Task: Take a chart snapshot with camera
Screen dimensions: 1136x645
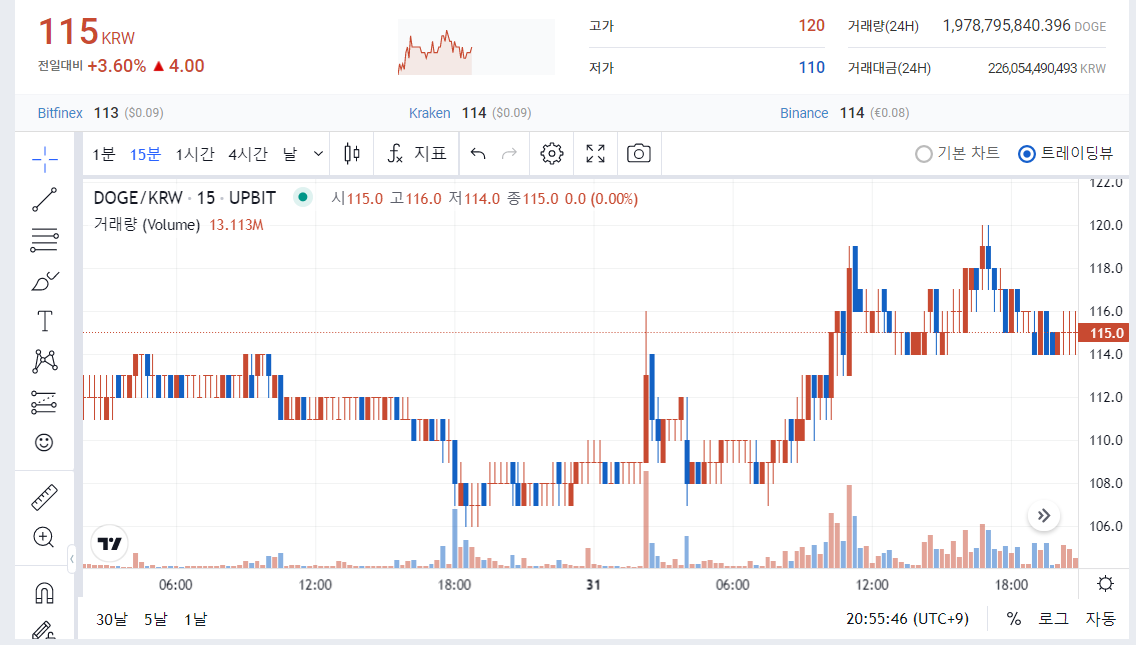Action: tap(638, 154)
